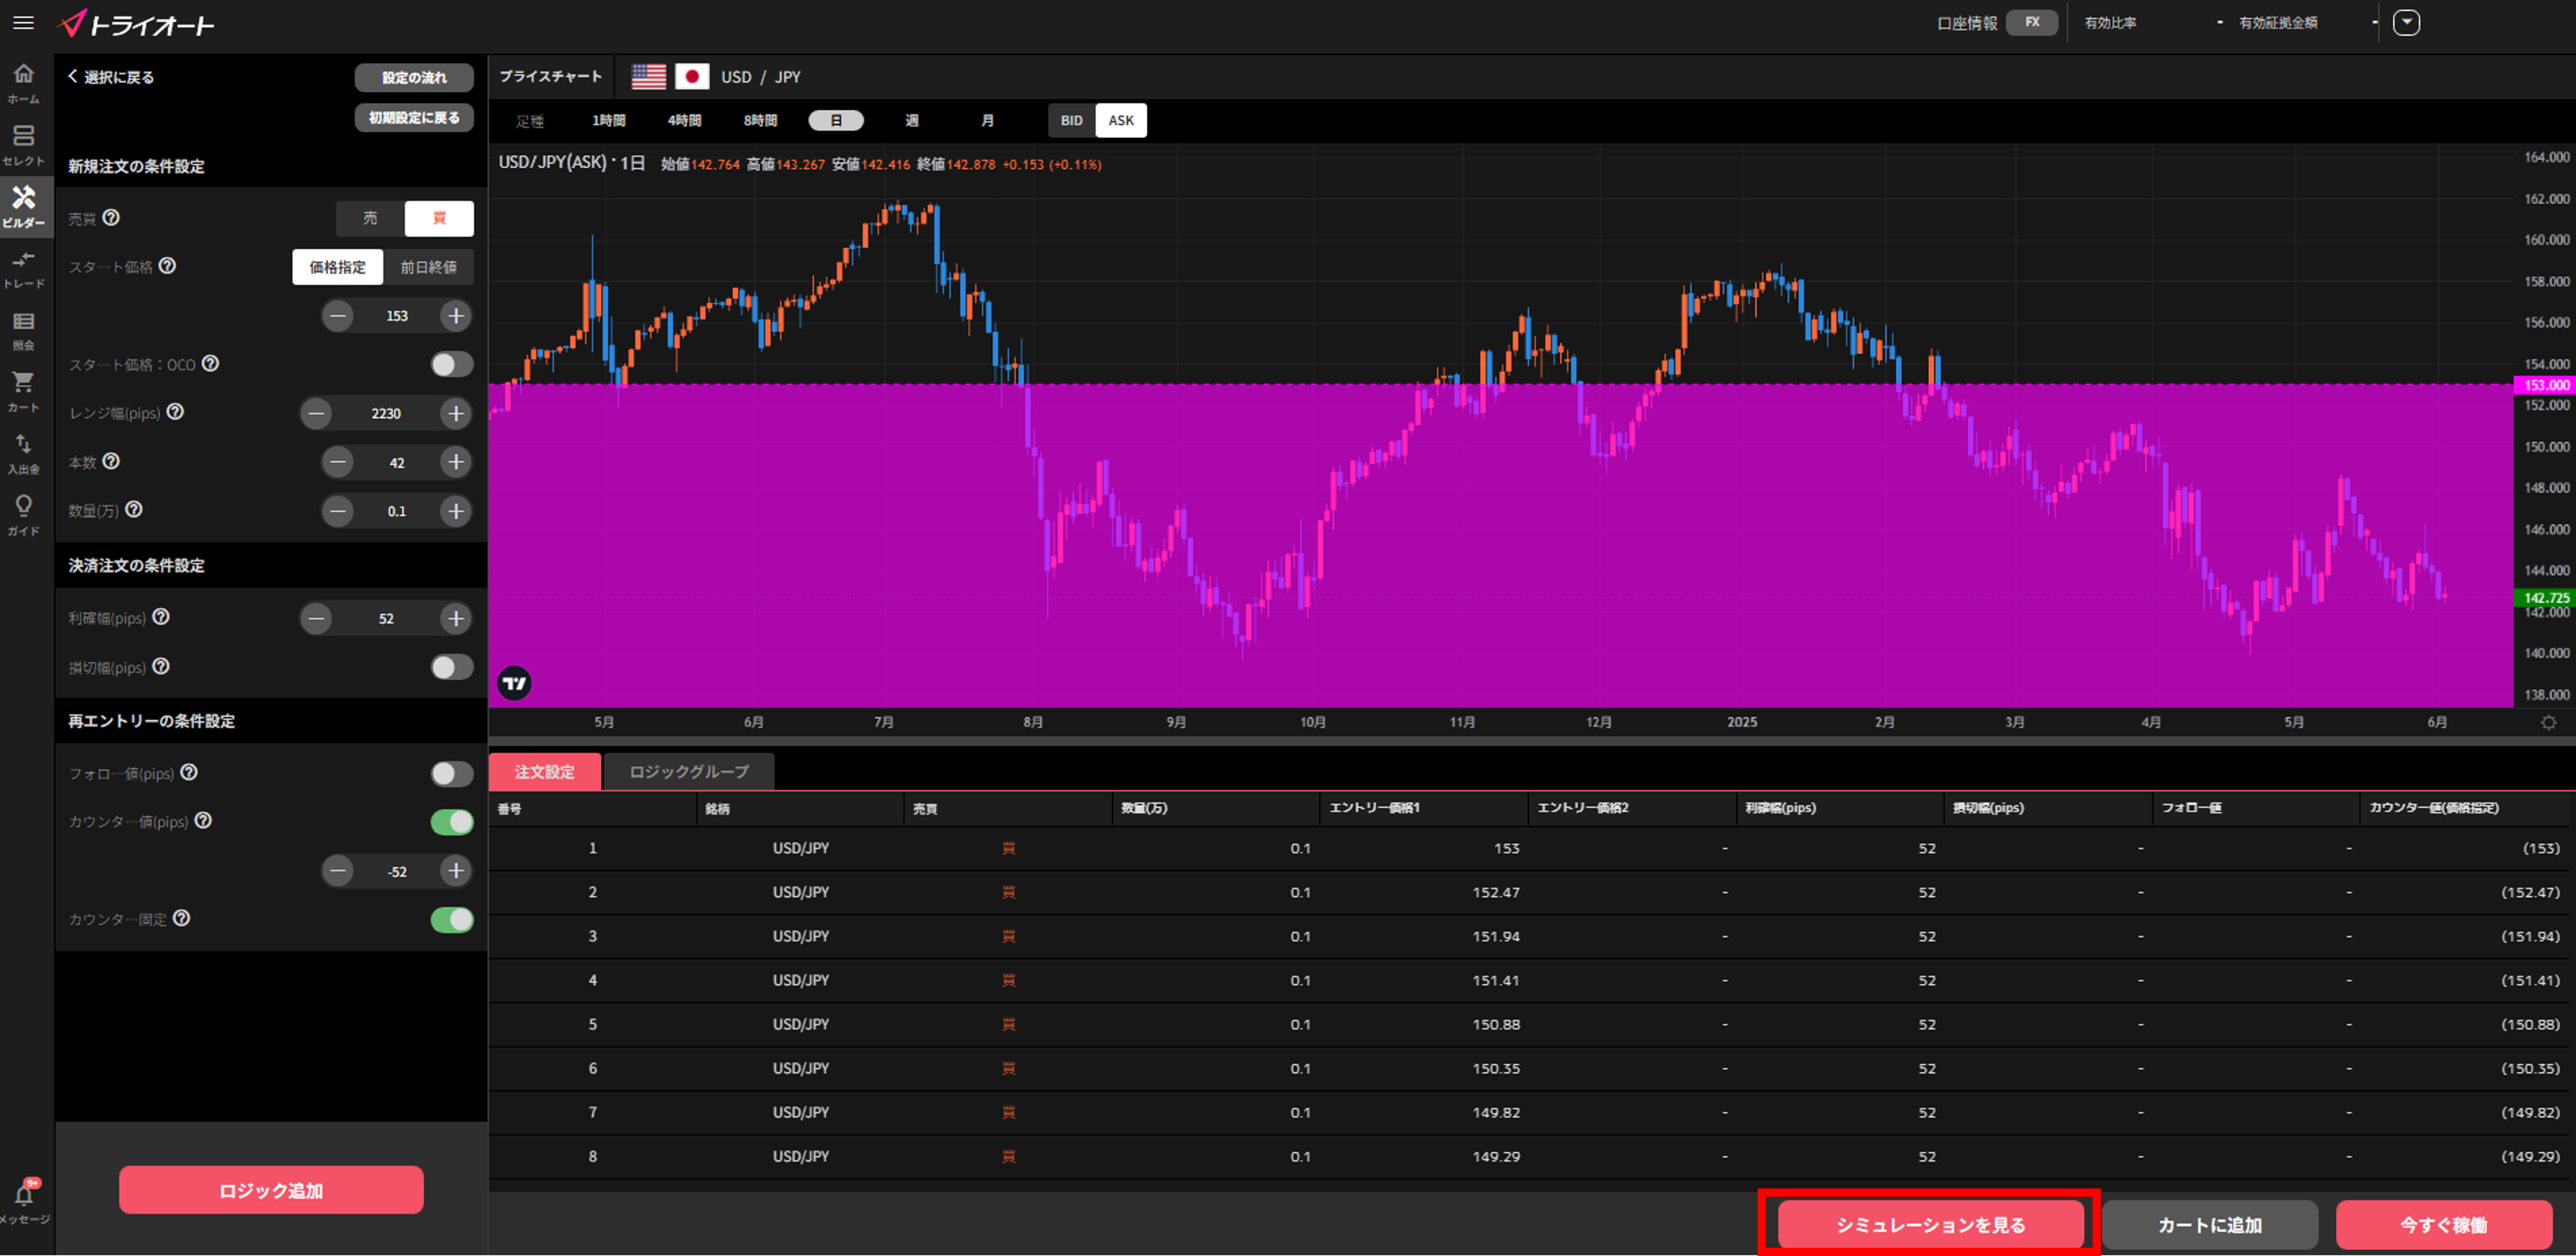Click the help icon next to フォロー値(pips)
Image resolution: width=2576 pixels, height=1256 pixels.
[x=189, y=772]
